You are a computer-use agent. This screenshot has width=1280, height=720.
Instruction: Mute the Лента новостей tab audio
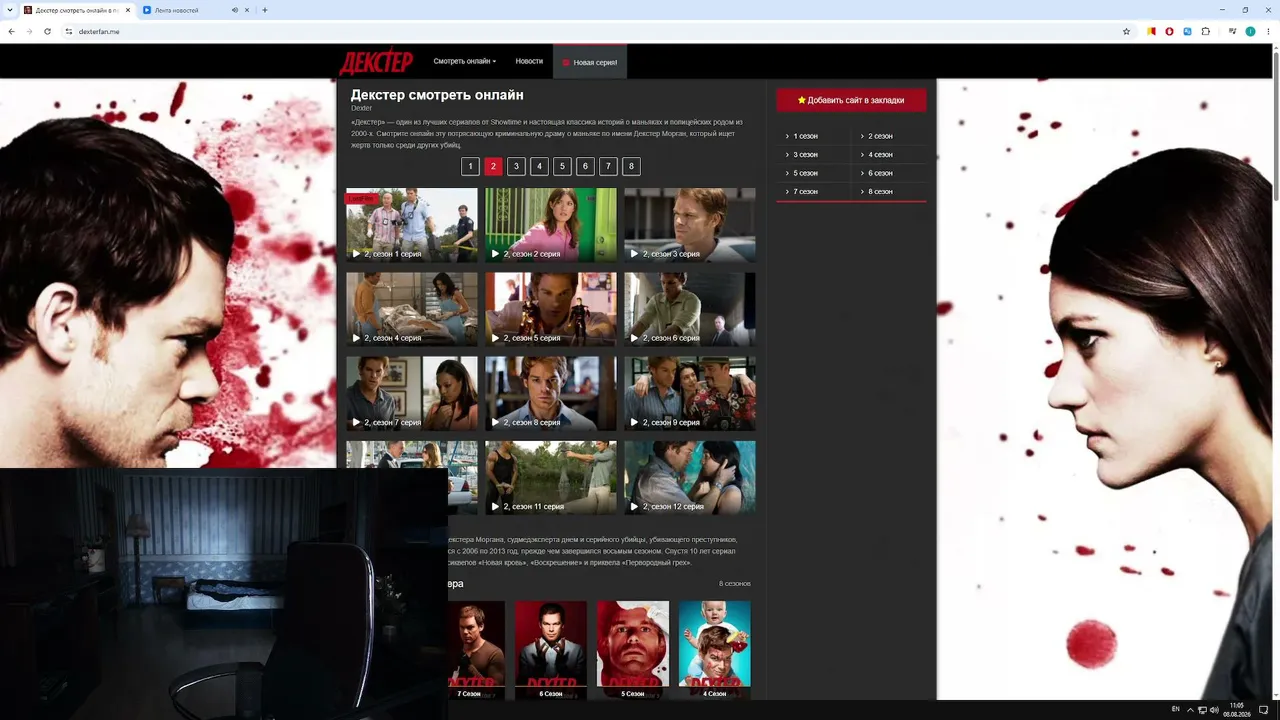point(235,10)
